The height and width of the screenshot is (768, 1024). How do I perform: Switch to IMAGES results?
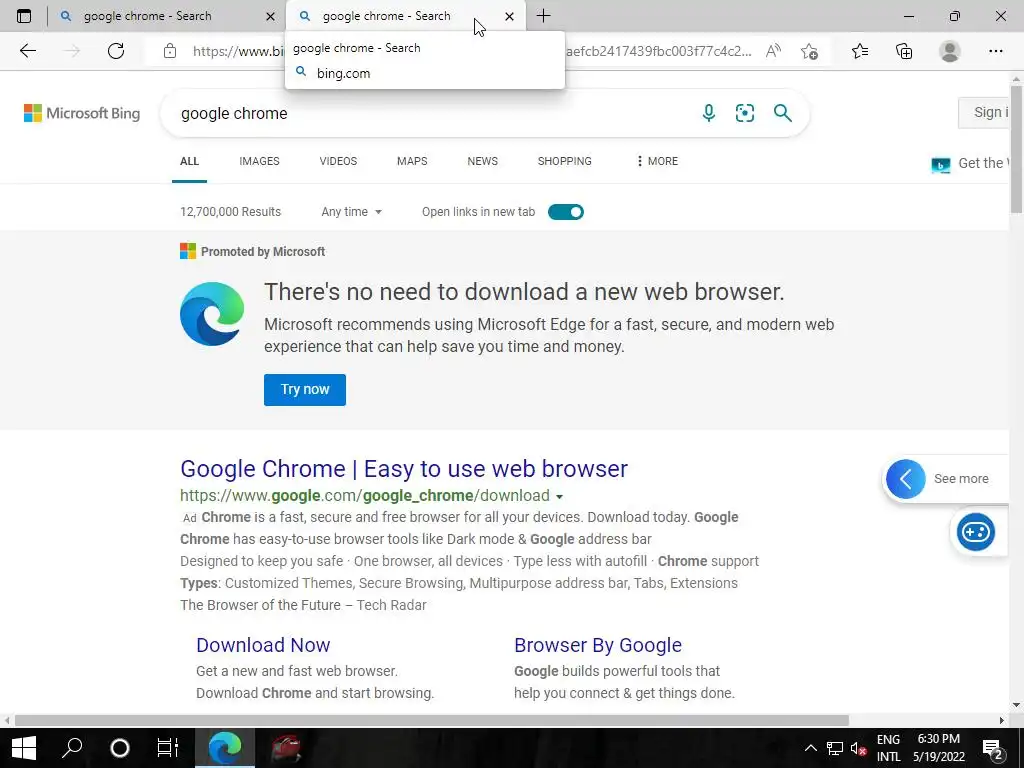(259, 161)
